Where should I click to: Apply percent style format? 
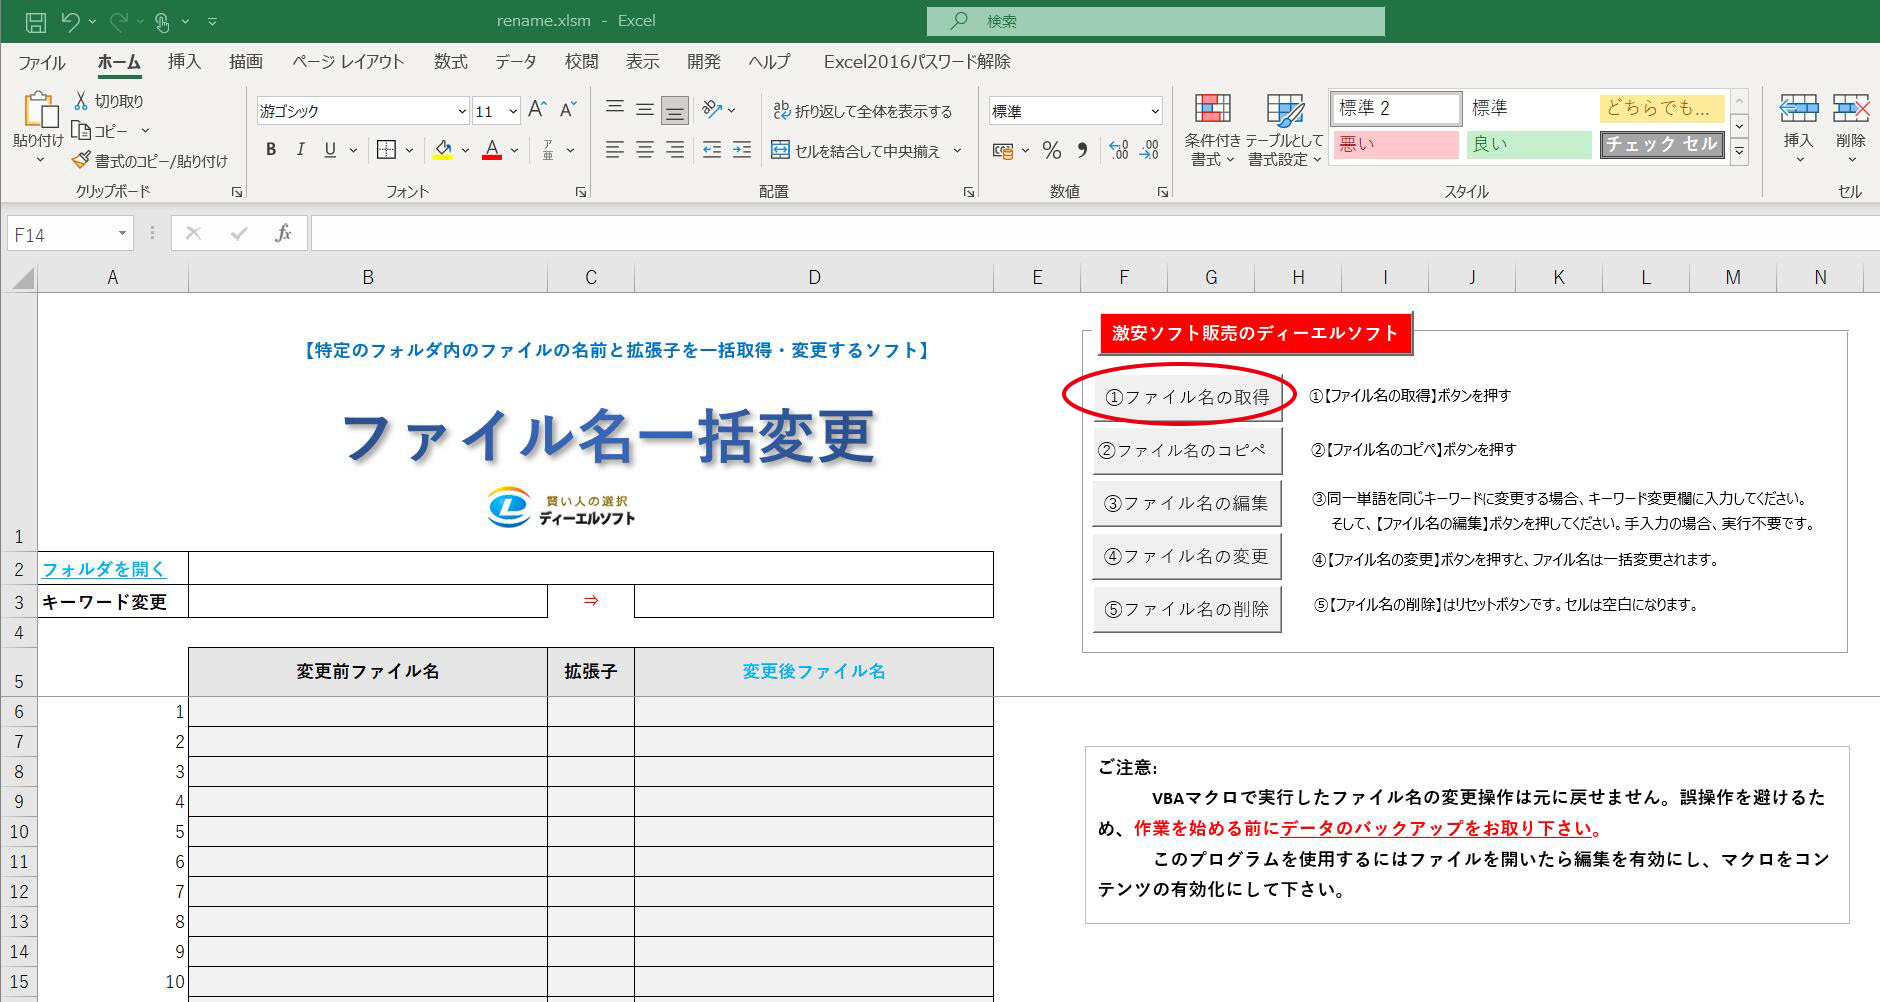click(1051, 151)
